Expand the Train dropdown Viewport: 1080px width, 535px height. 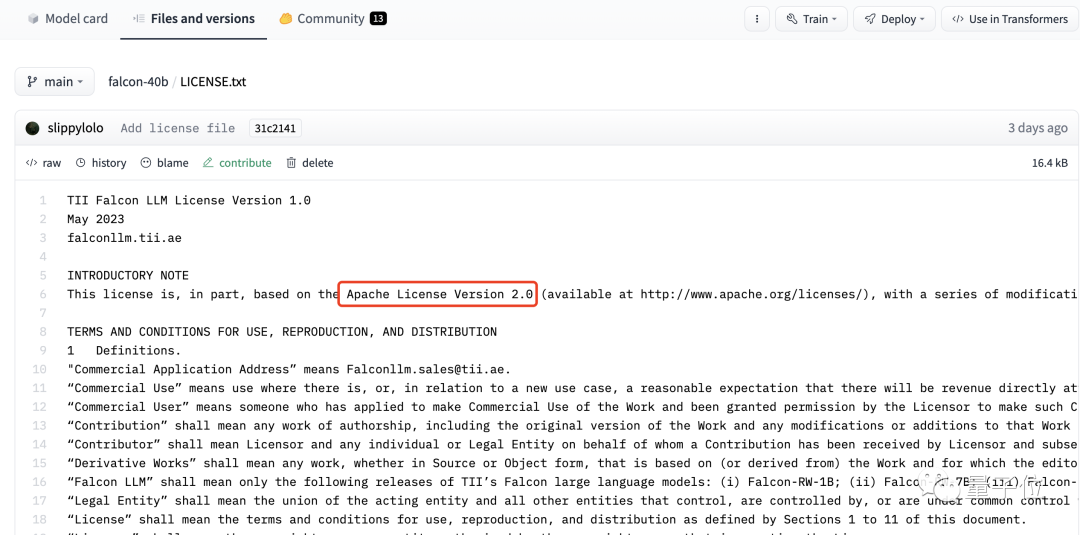coord(811,19)
